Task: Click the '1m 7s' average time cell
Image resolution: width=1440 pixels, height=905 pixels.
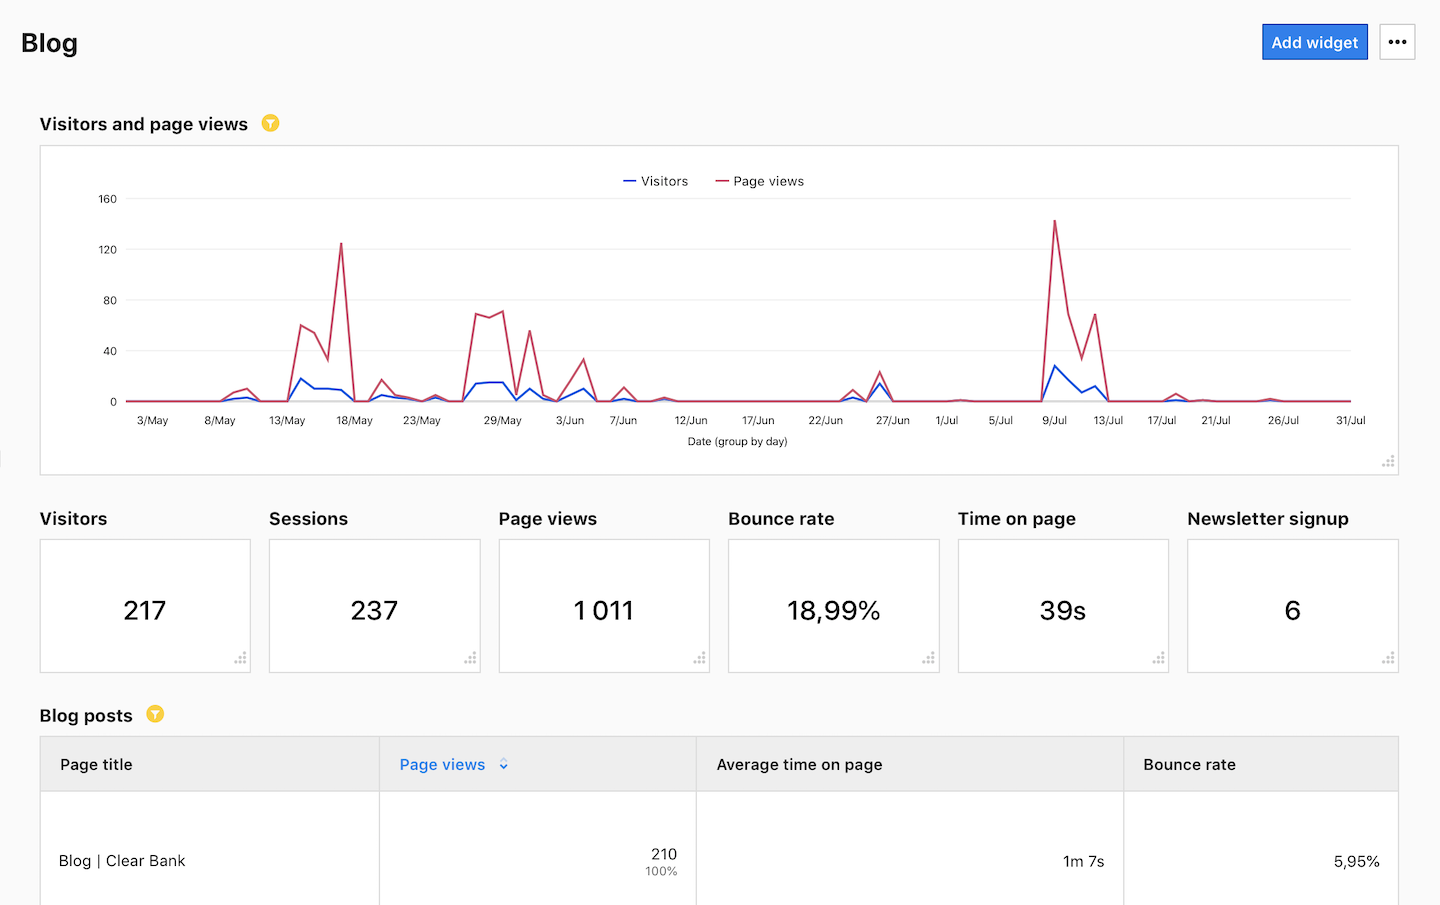Action: point(1083,861)
